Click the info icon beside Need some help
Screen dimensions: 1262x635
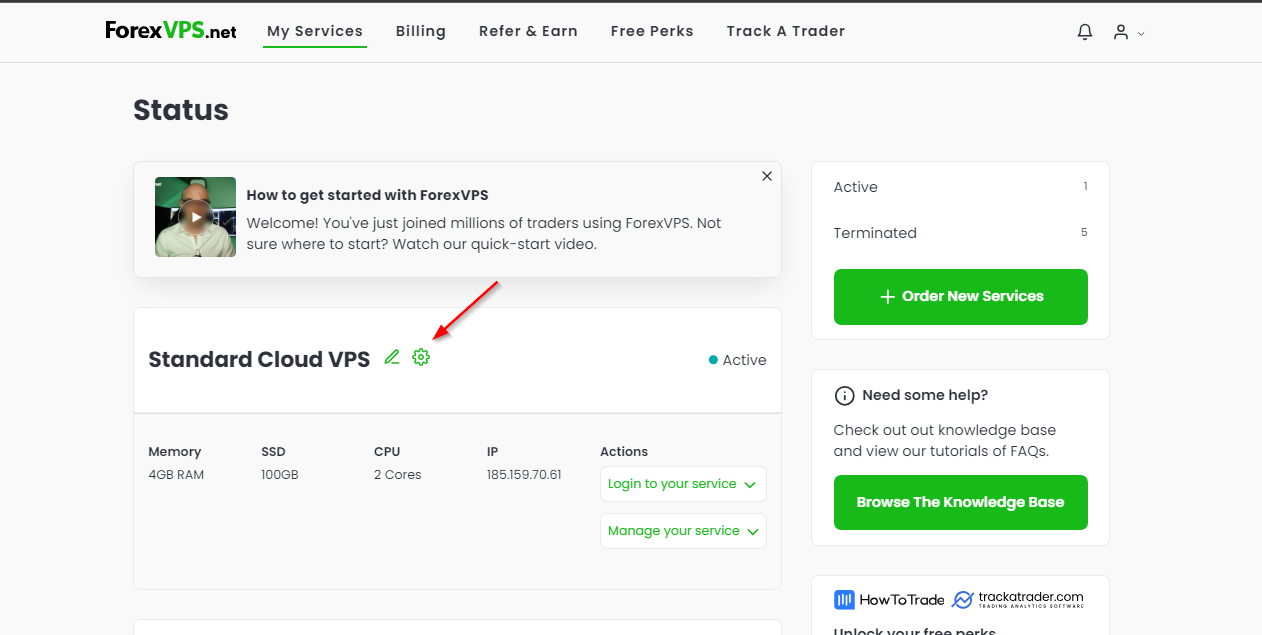(x=844, y=396)
